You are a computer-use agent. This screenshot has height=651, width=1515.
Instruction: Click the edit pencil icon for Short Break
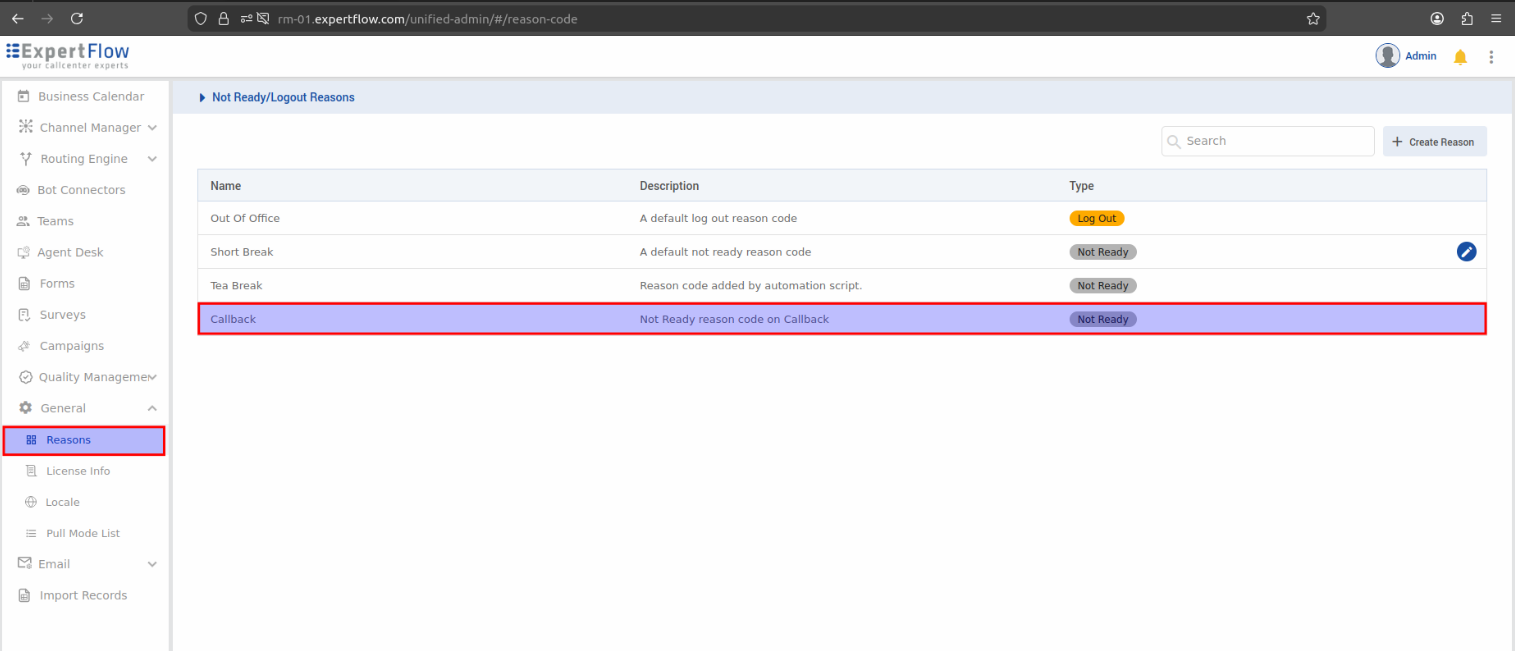coord(1466,252)
